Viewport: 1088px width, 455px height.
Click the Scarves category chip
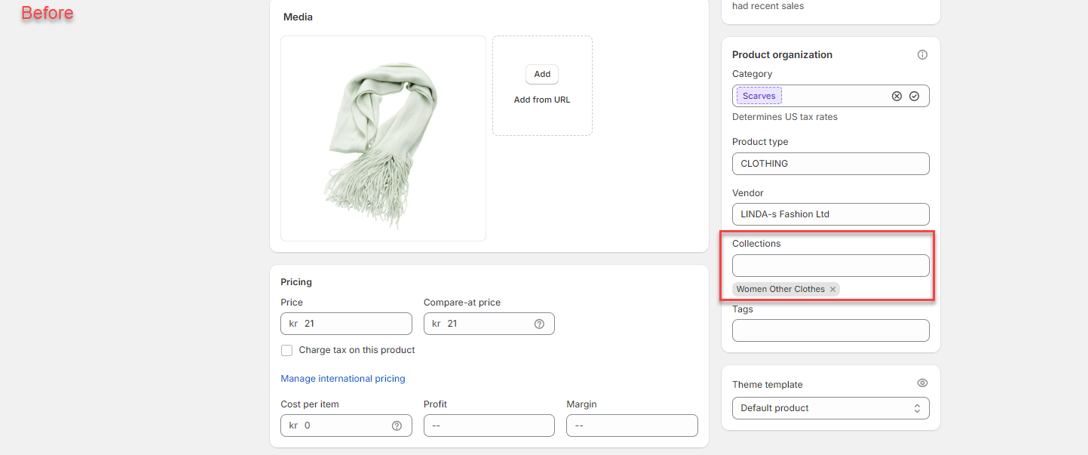pos(759,96)
